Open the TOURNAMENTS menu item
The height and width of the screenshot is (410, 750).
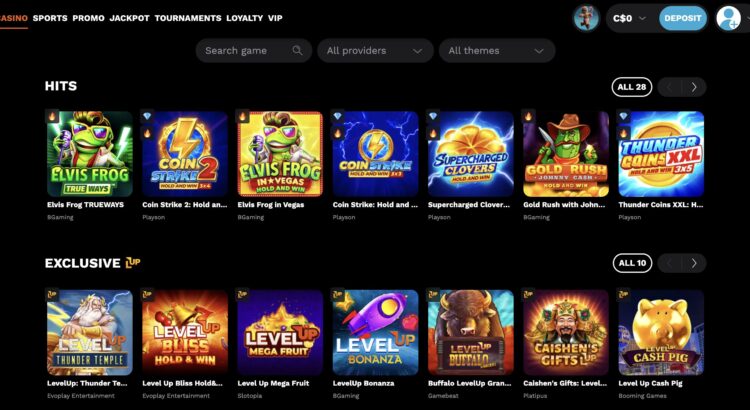188,18
